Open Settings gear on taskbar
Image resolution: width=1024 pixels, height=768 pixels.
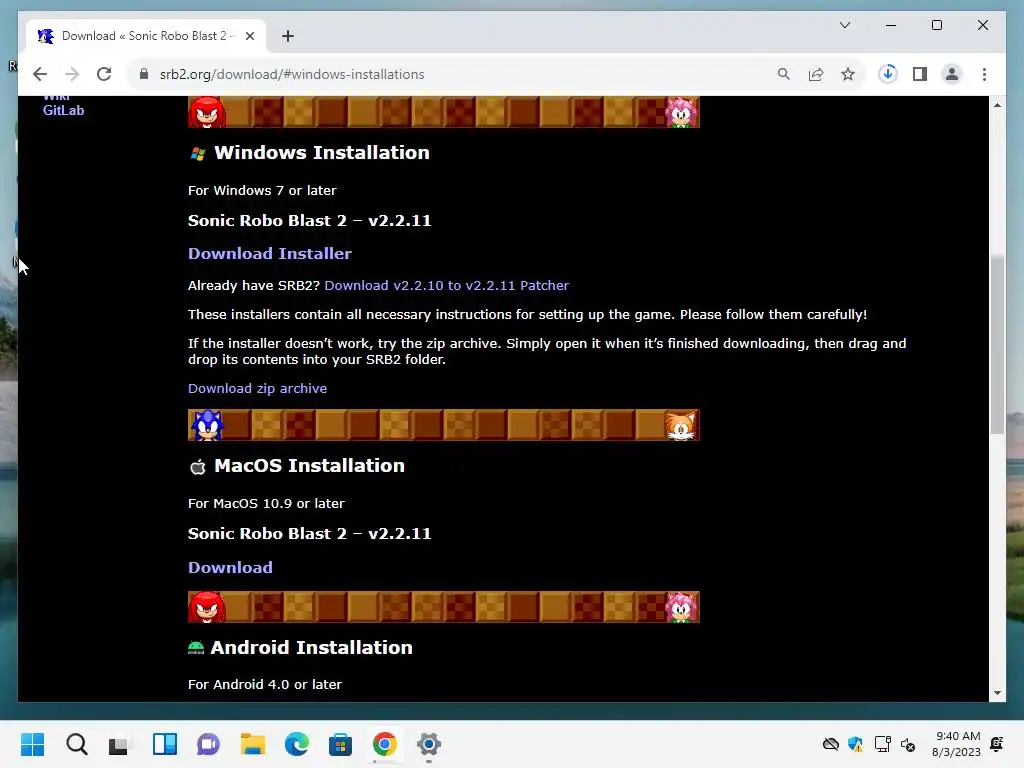tap(428, 744)
